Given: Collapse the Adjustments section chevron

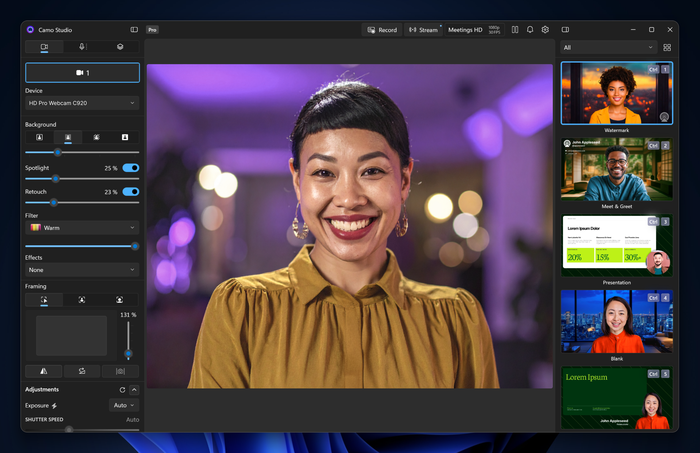Looking at the screenshot, I should click(x=134, y=390).
